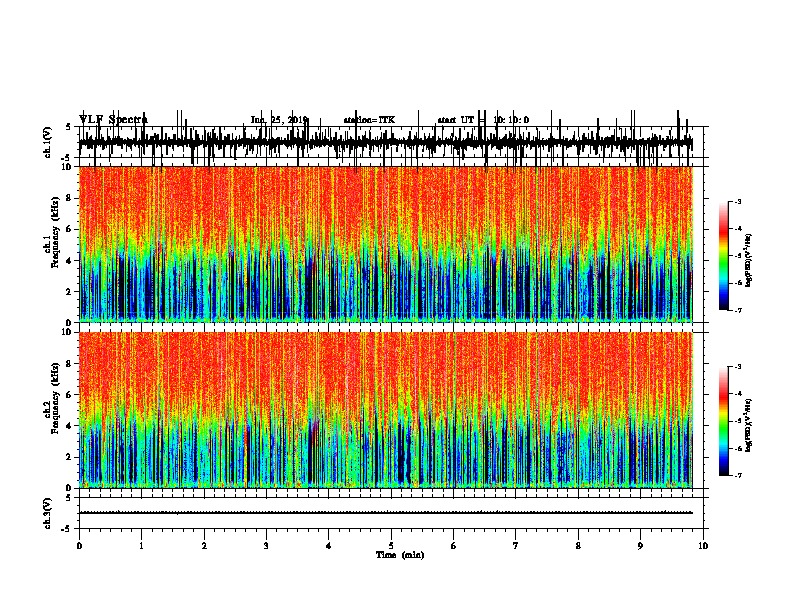792x612 pixels.
Task: Click the '1' time axis tick label
Action: click(142, 546)
